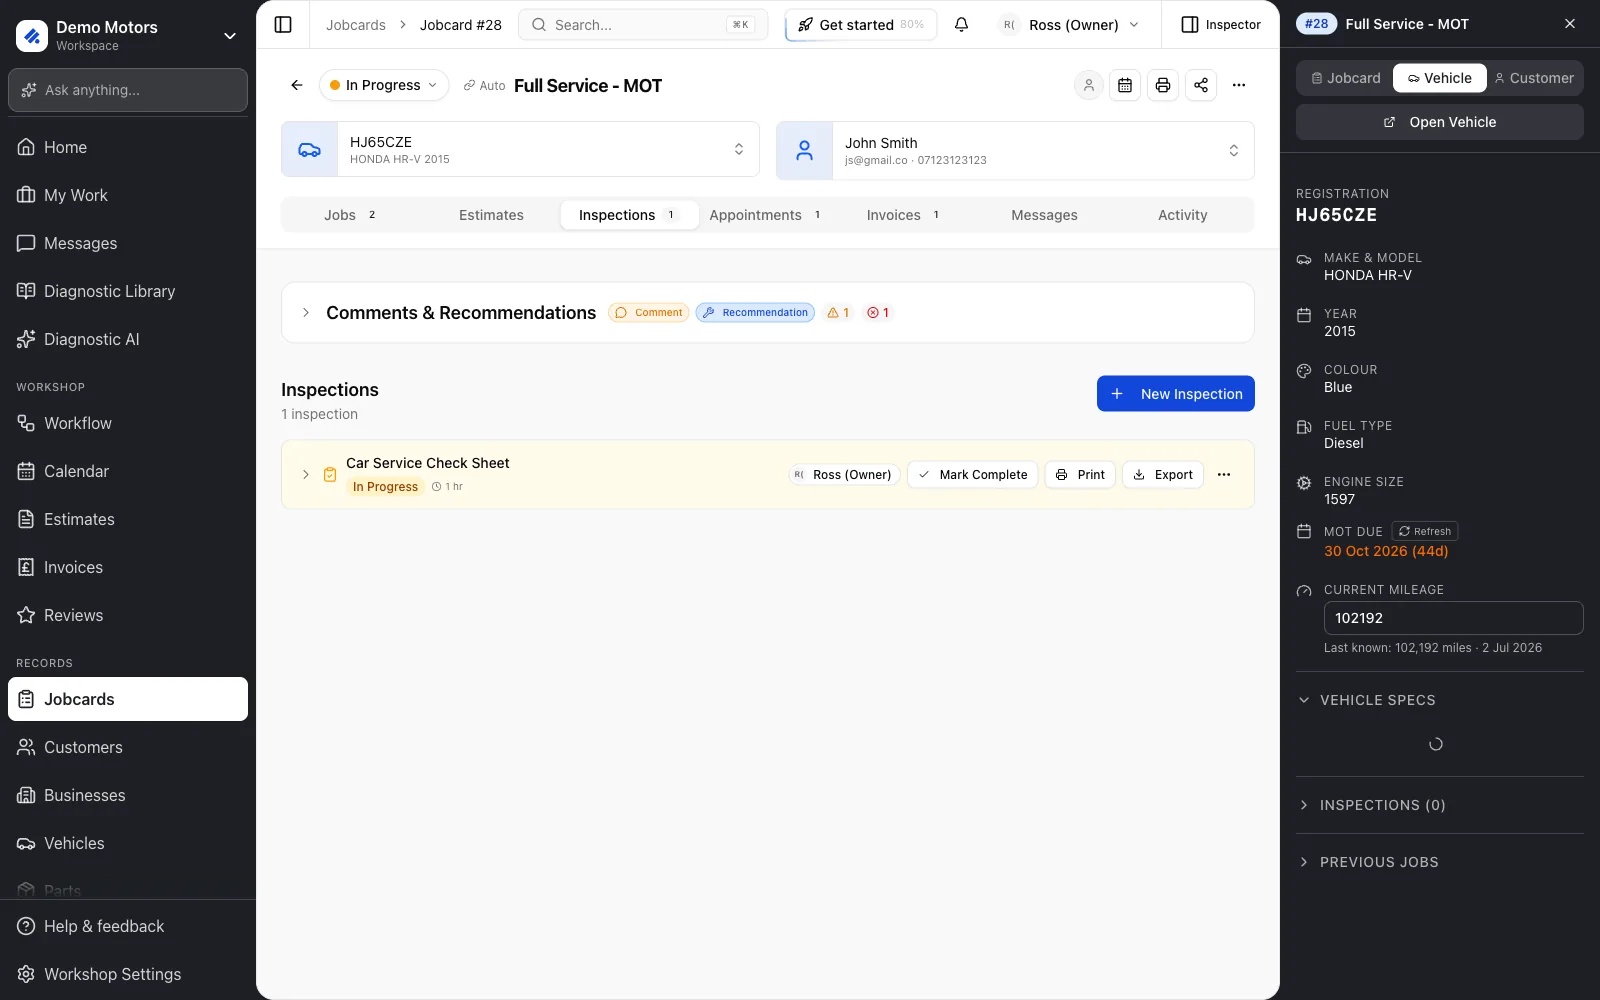Switch the side panel to Jobcard view
The width and height of the screenshot is (1600, 1000).
1346,78
